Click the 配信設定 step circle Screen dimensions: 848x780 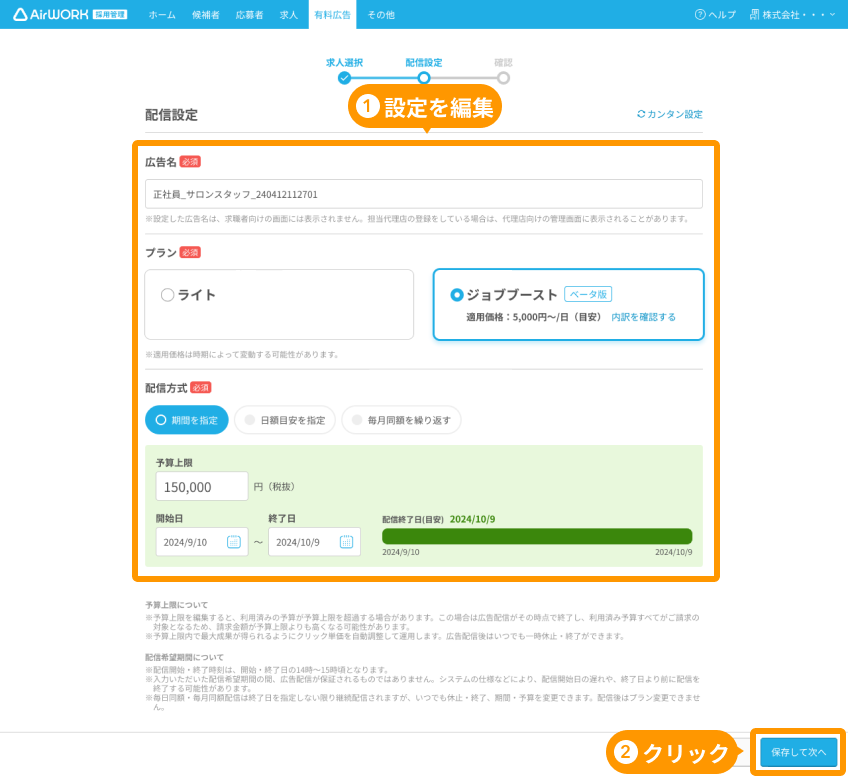[x=424, y=78]
